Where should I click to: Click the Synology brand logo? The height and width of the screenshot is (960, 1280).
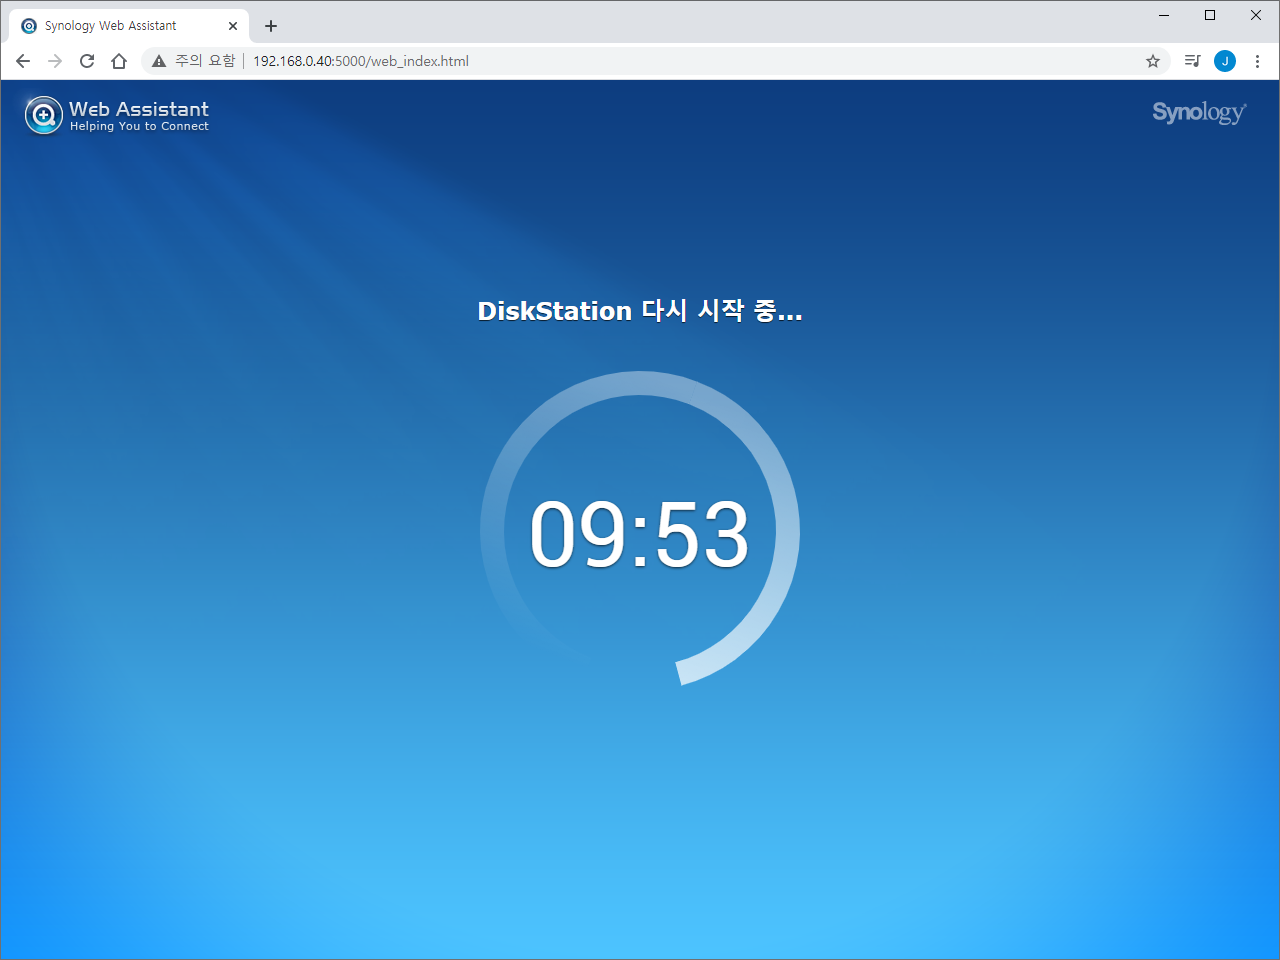pos(1199,112)
